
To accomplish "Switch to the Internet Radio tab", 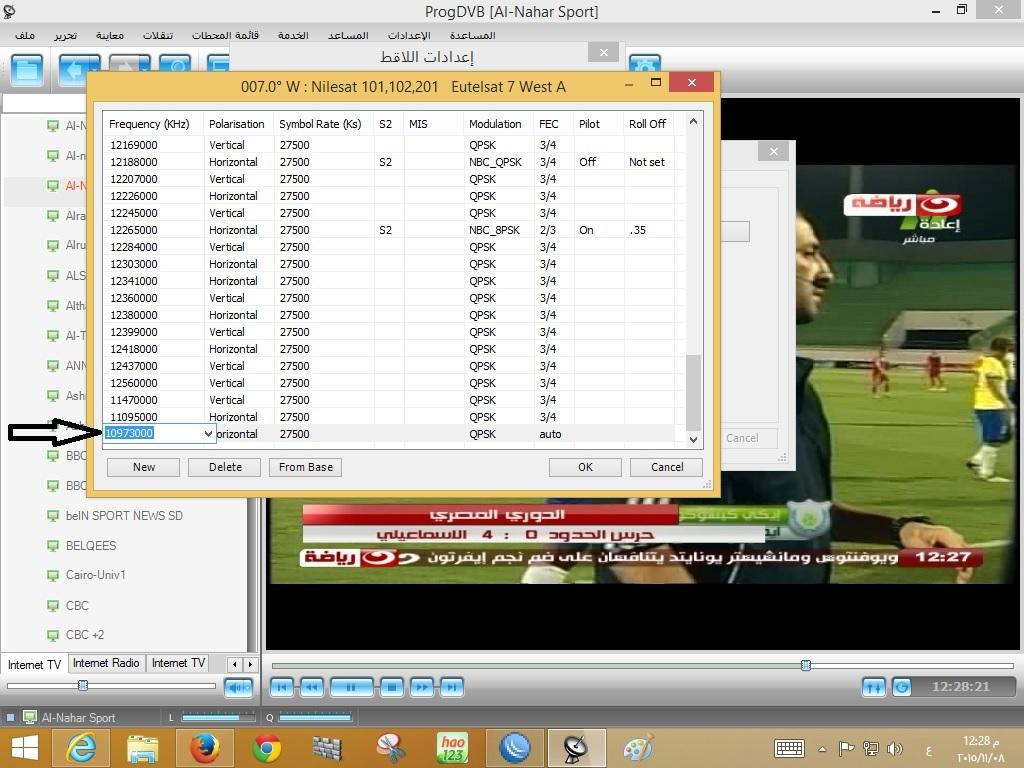I will point(106,663).
